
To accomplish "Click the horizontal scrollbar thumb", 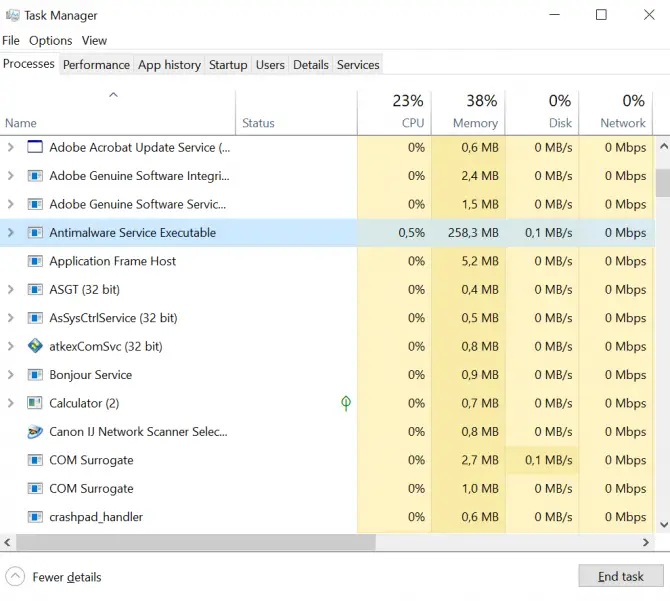I will coord(196,542).
